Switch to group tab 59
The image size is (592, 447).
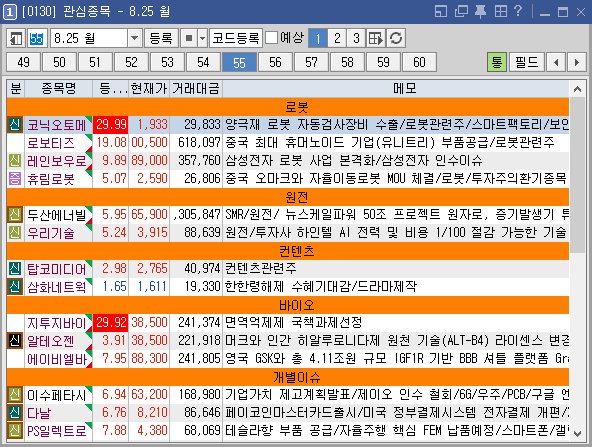point(383,62)
